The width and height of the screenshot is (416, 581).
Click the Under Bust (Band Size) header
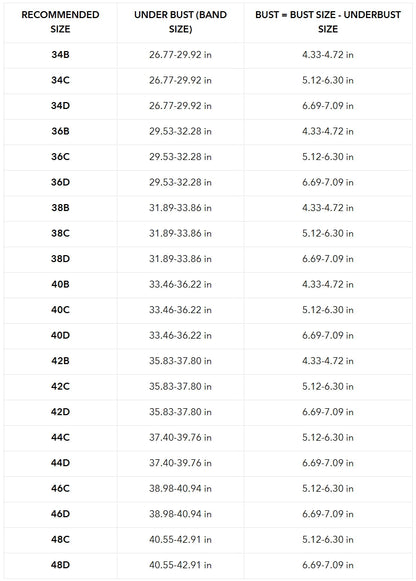tap(180, 22)
